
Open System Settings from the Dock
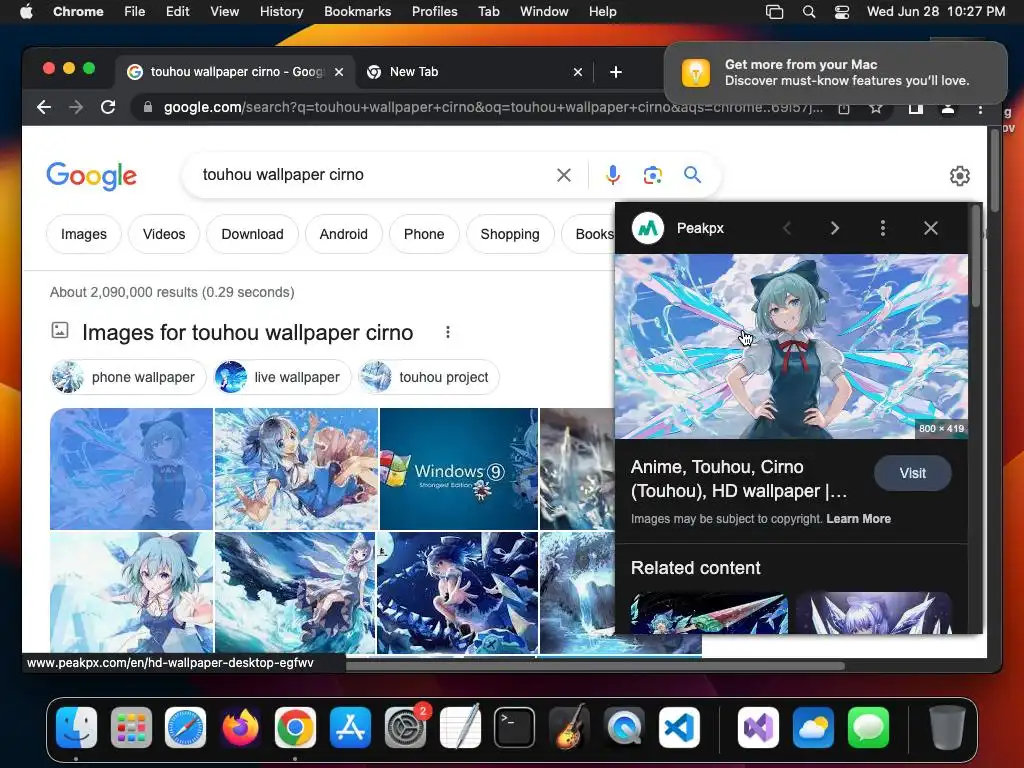coord(405,727)
